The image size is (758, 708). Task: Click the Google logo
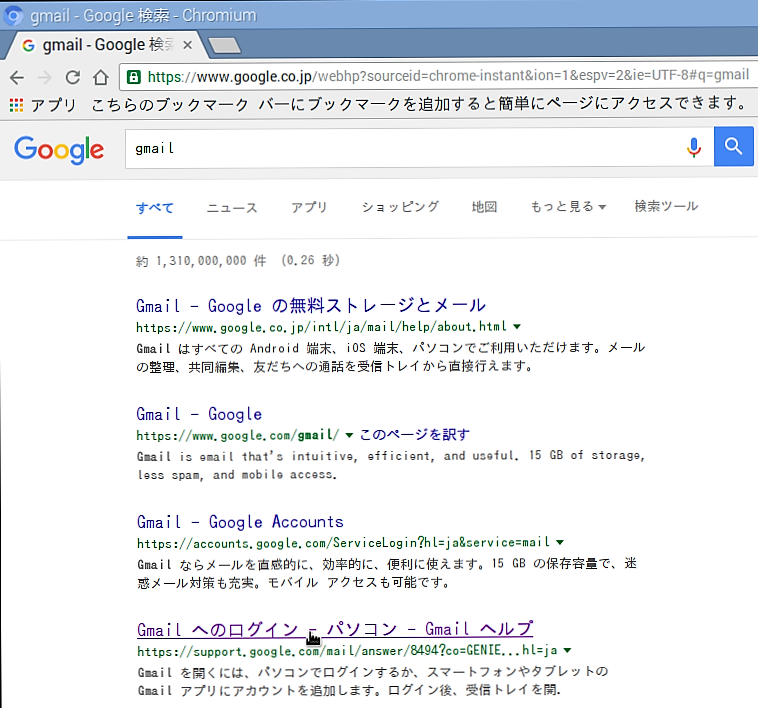tap(58, 149)
